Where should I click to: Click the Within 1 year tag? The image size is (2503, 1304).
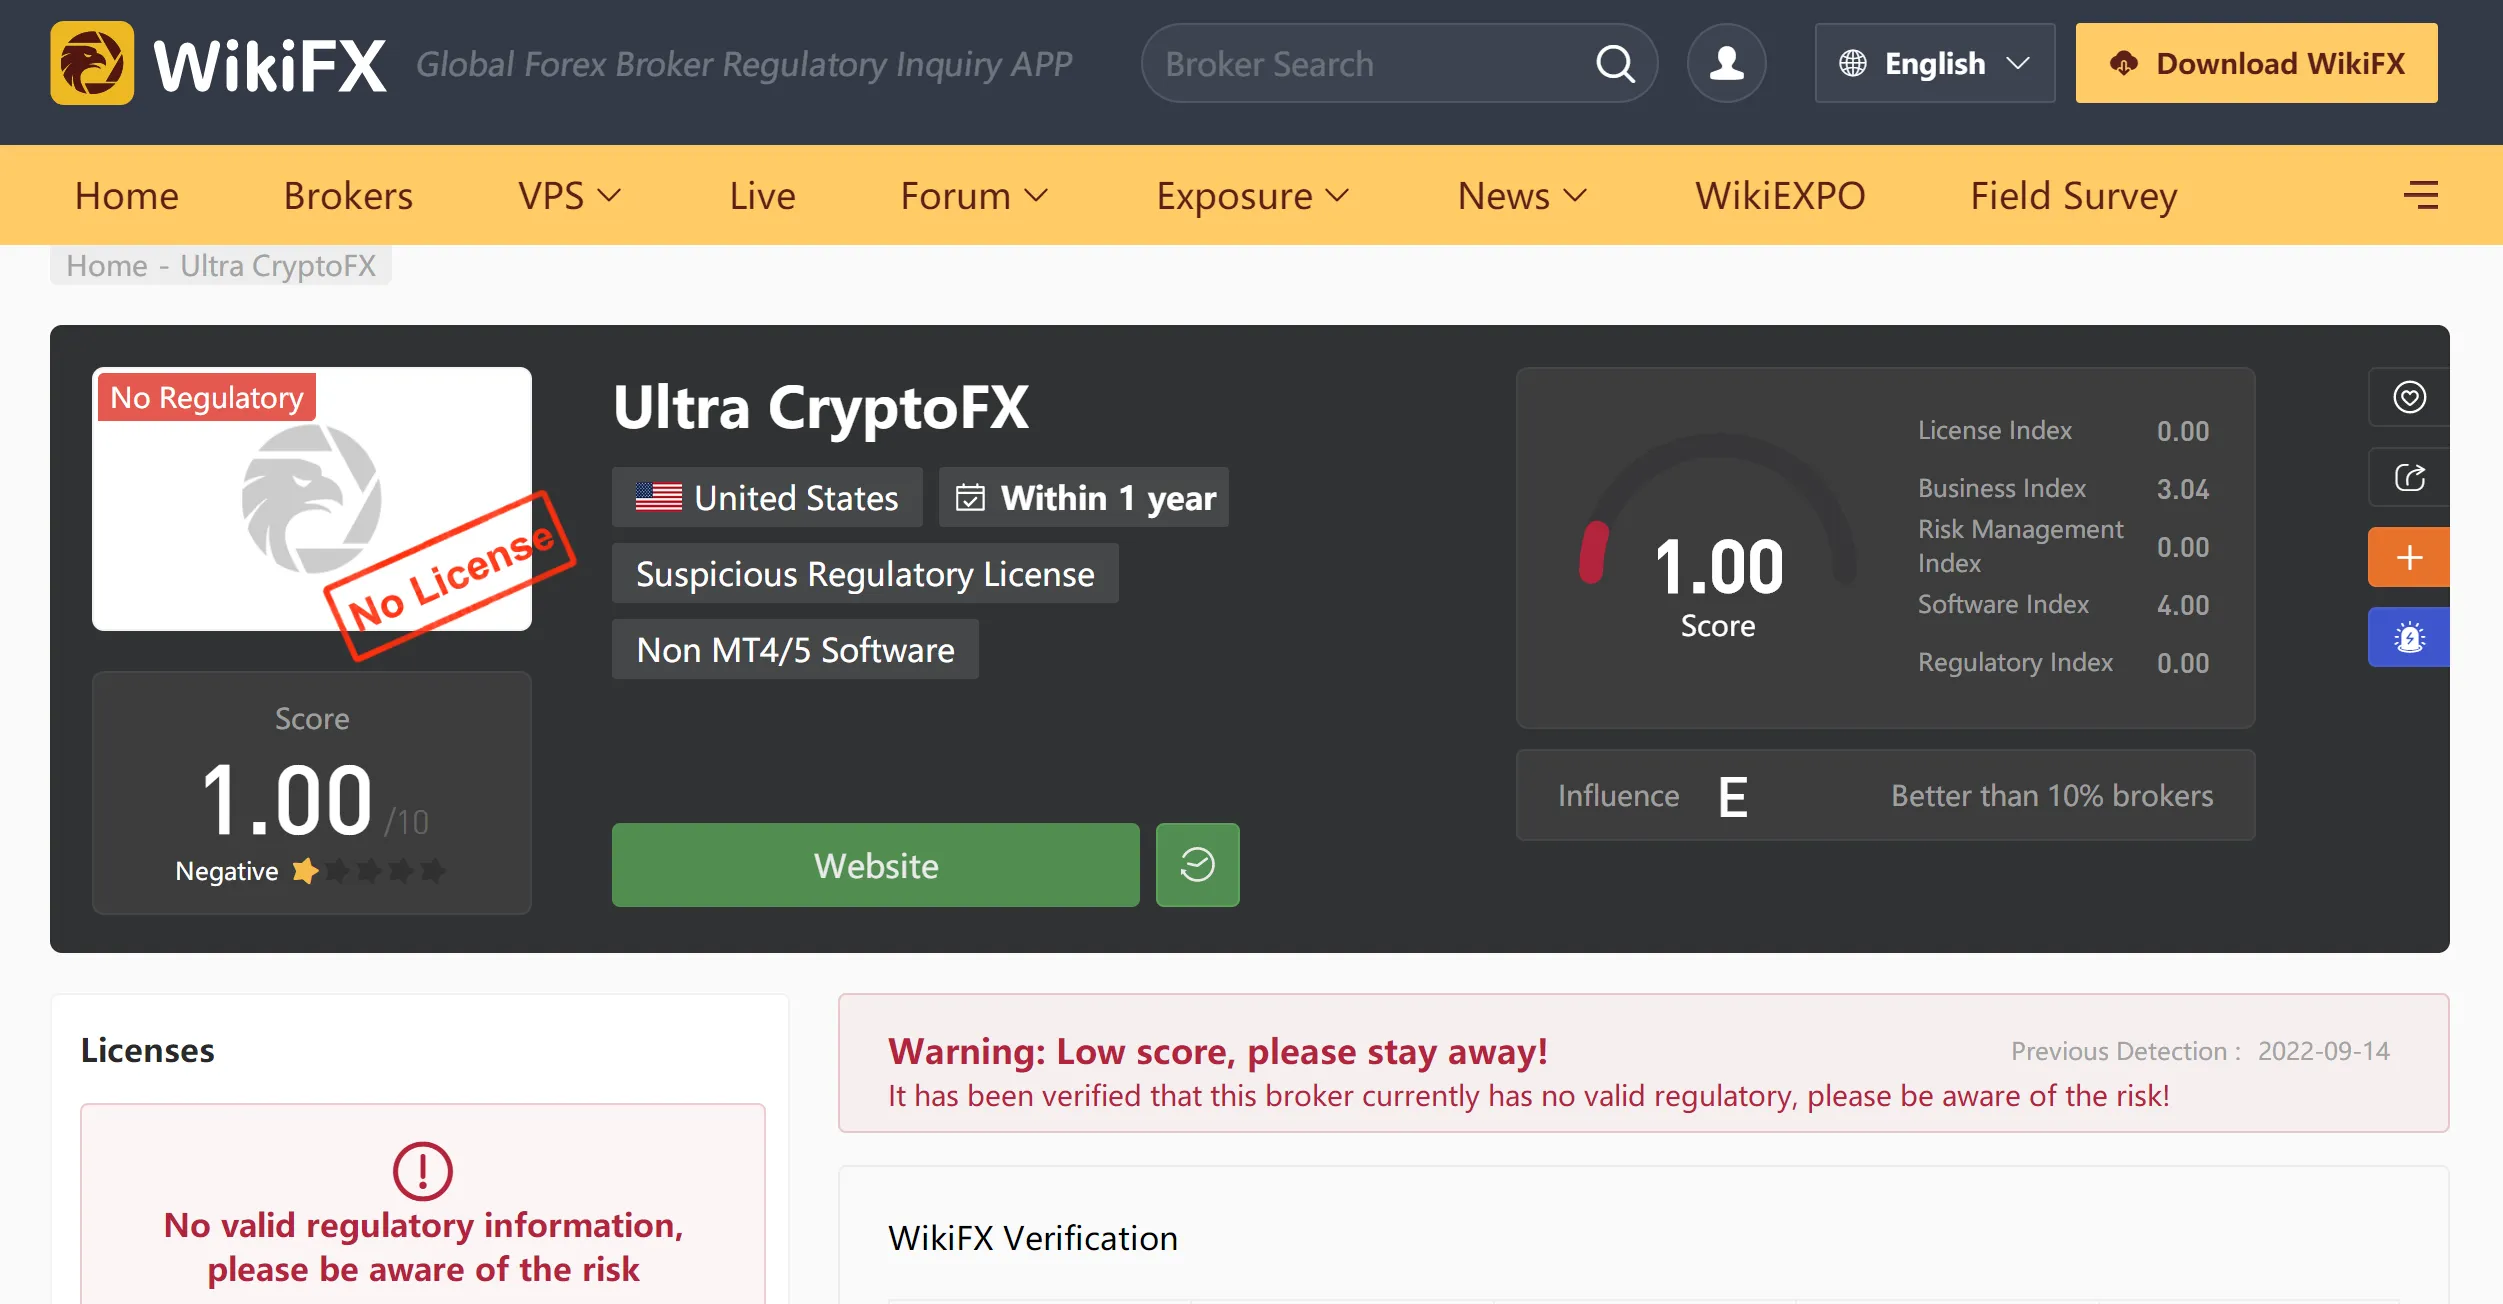click(x=1083, y=497)
